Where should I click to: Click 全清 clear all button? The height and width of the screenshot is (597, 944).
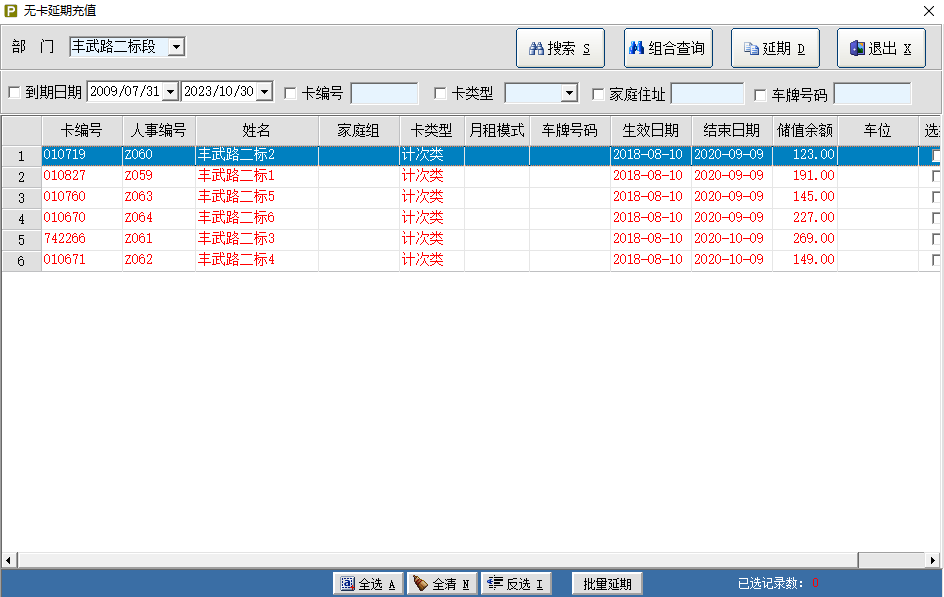point(442,584)
